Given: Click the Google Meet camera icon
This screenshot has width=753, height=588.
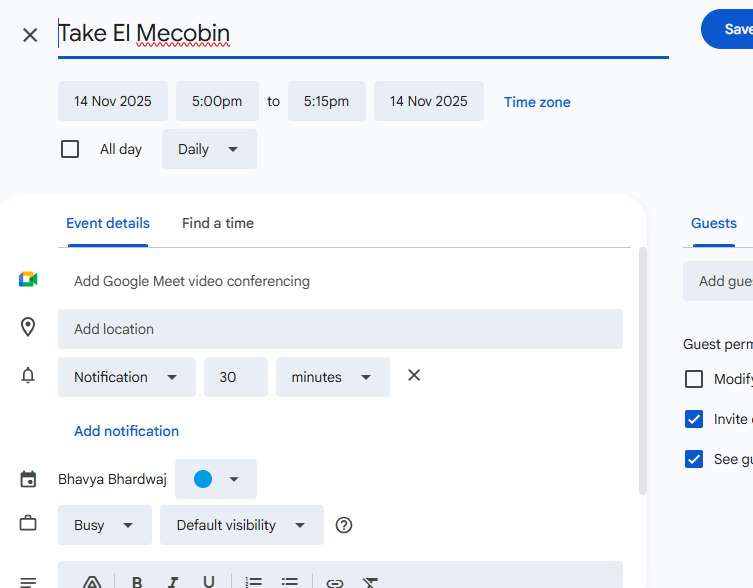Looking at the screenshot, I should (28, 279).
